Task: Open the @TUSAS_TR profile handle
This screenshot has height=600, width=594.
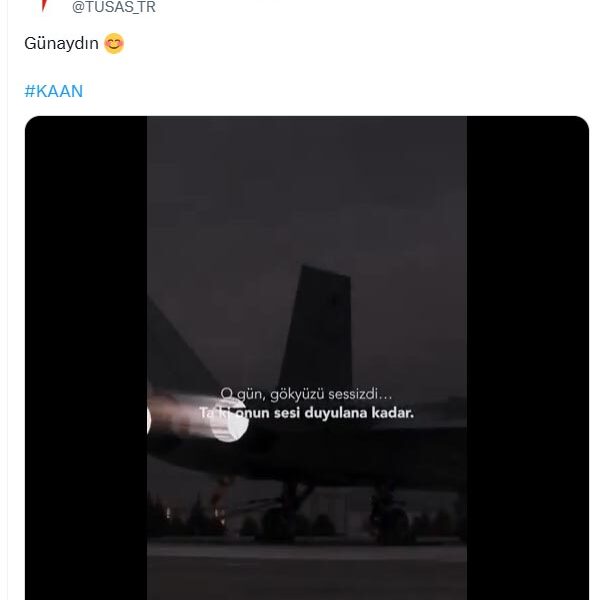Action: 114,7
